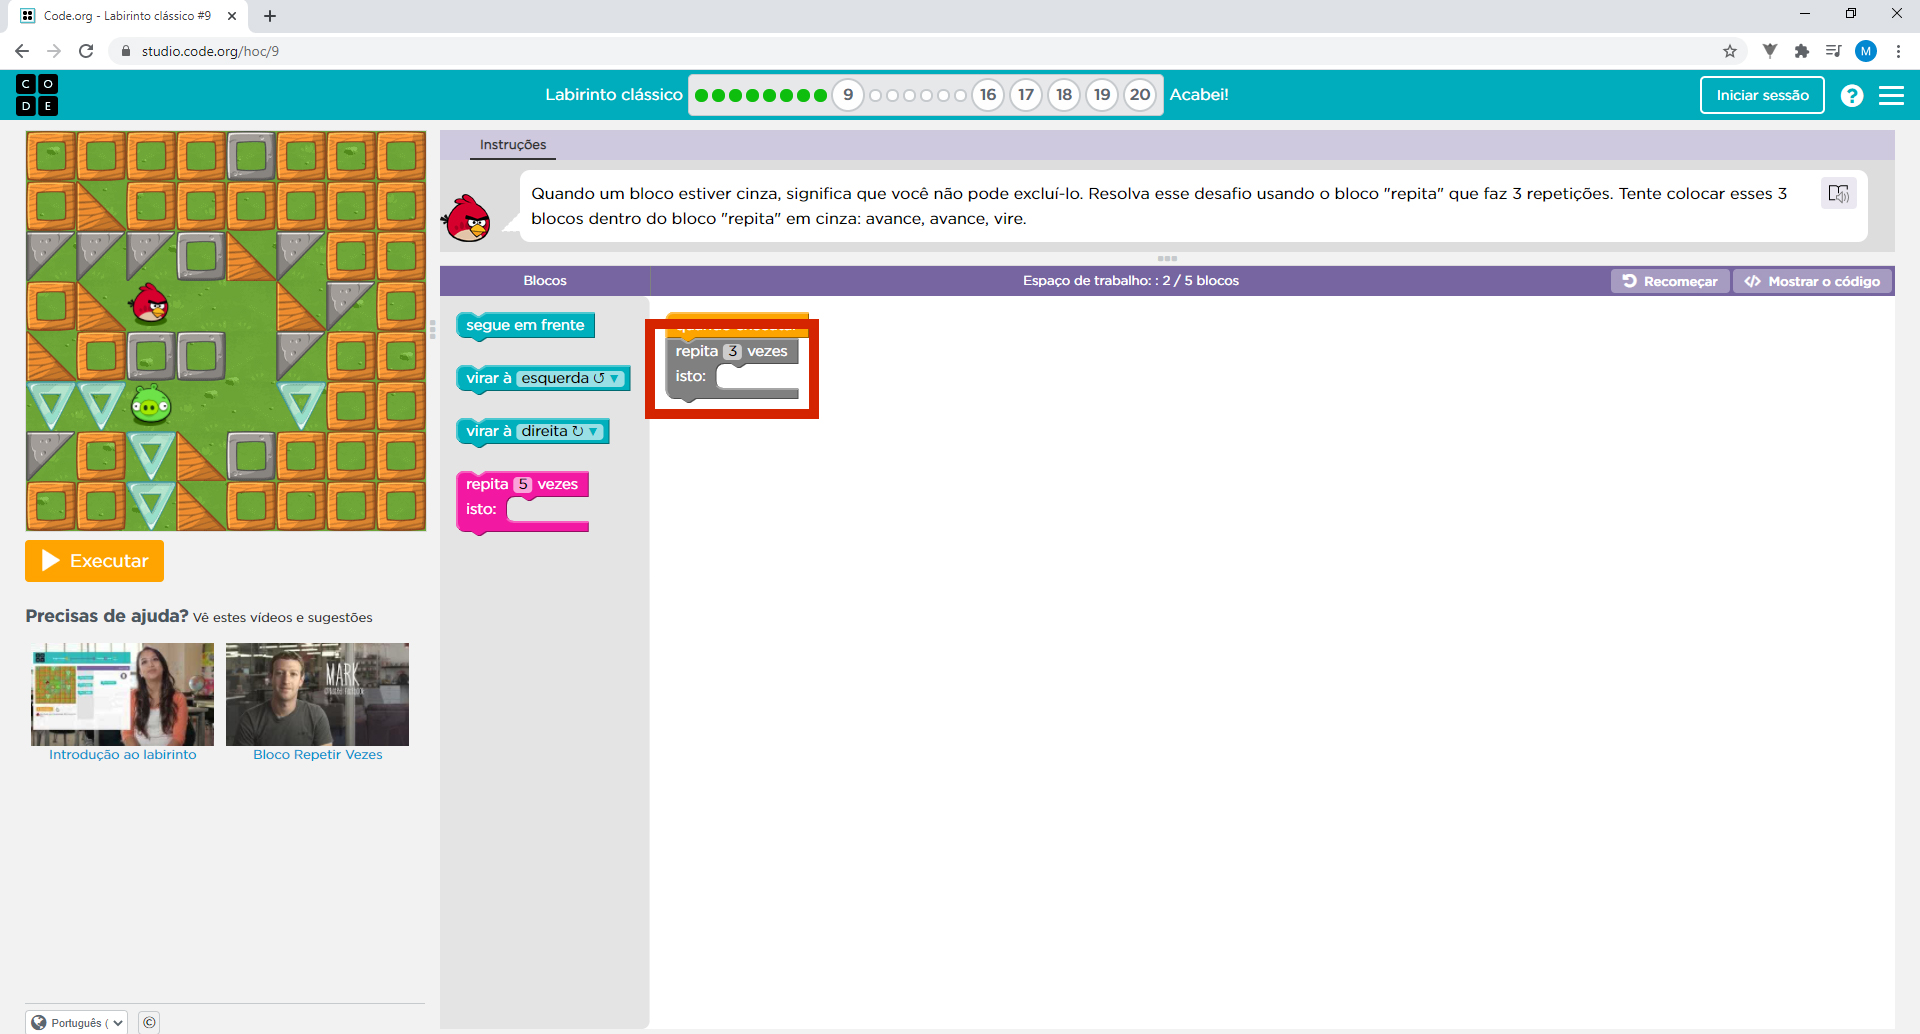Click the Code.org logo
Screen dimensions: 1920x1034
pos(37,95)
